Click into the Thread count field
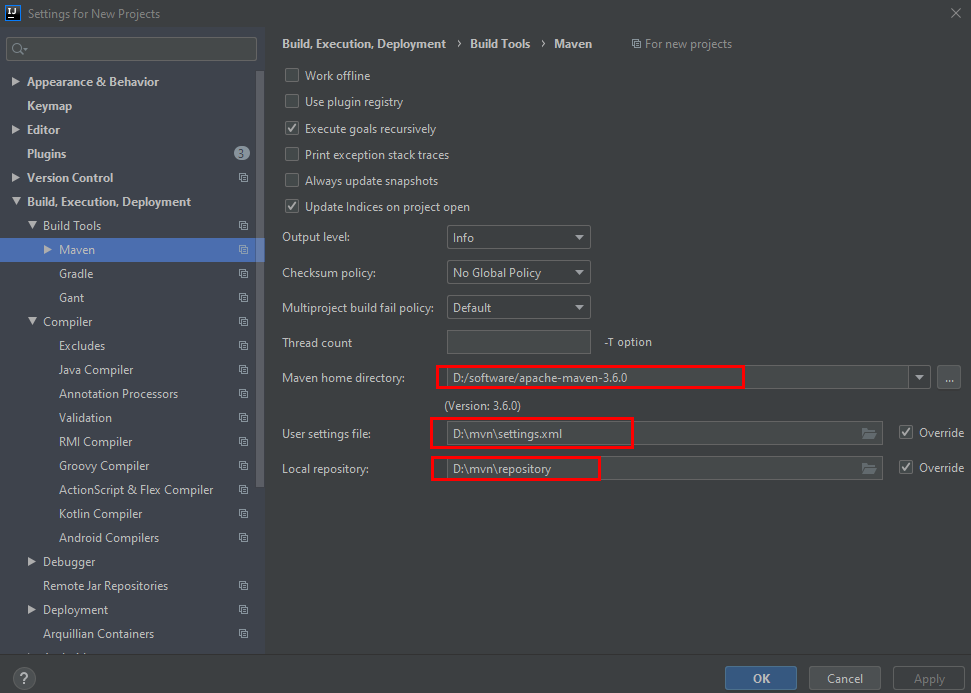Image resolution: width=971 pixels, height=693 pixels. point(518,342)
